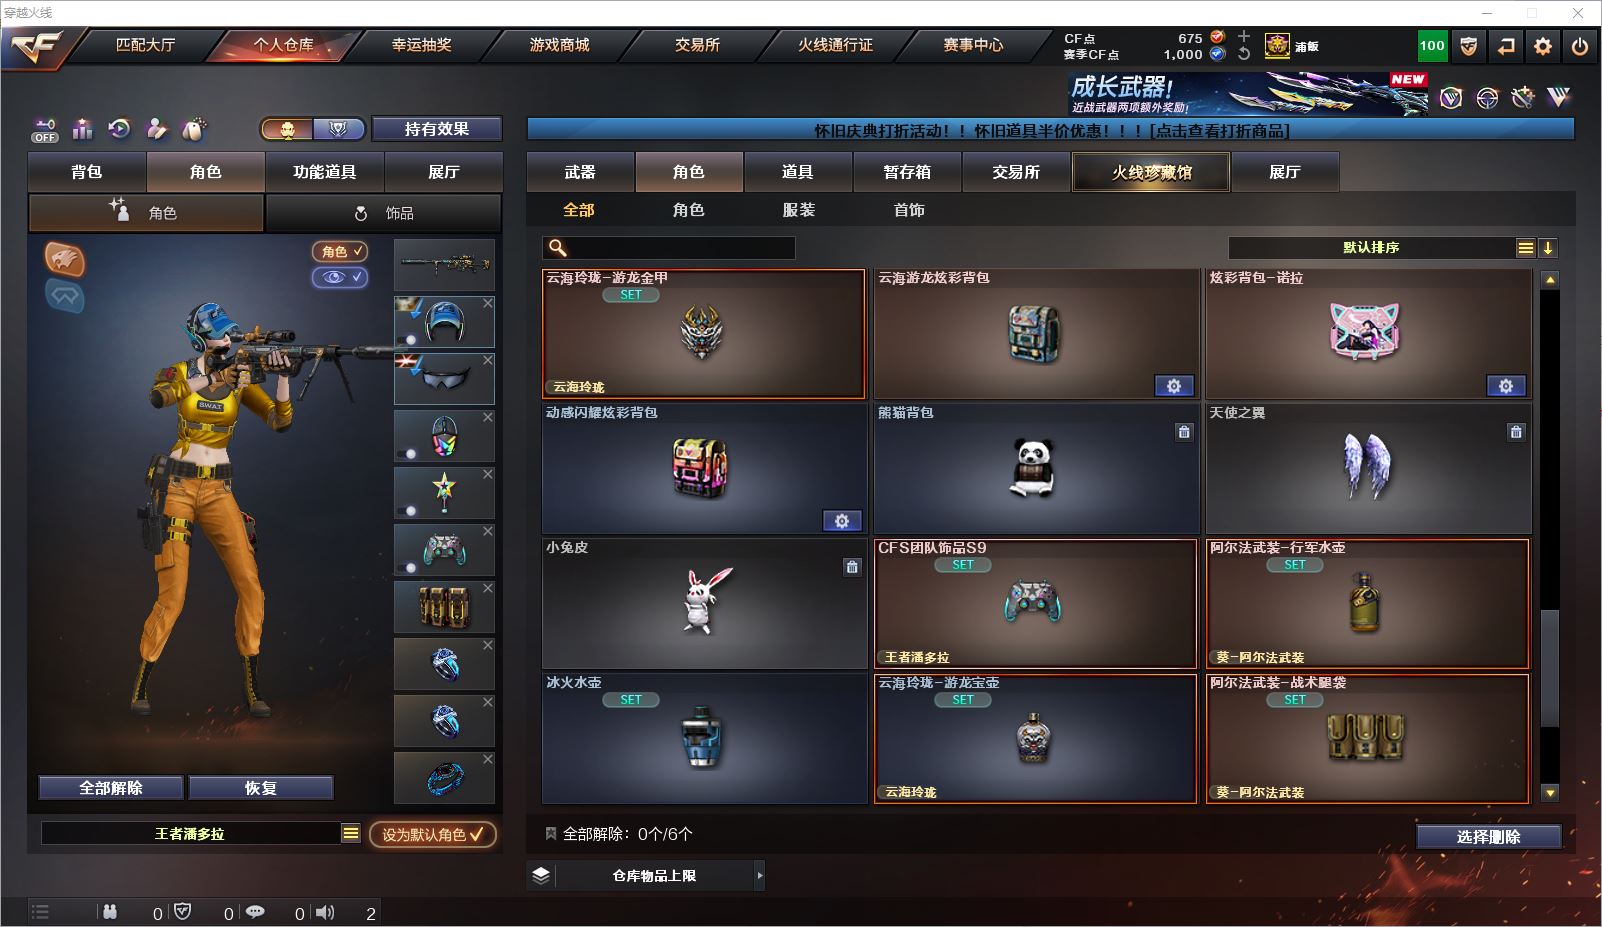Click the item list scrollbar thumb
1602x927 pixels.
1550,667
